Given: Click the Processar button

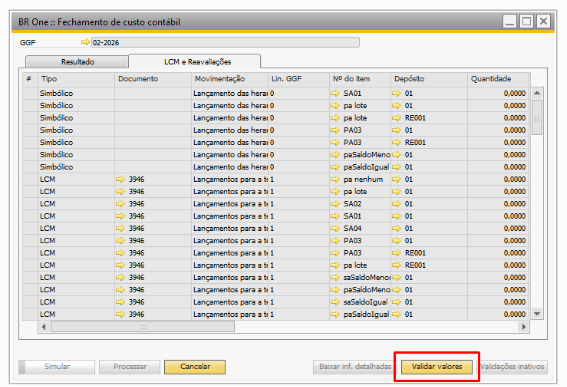Looking at the screenshot, I should pyautogui.click(x=130, y=367).
